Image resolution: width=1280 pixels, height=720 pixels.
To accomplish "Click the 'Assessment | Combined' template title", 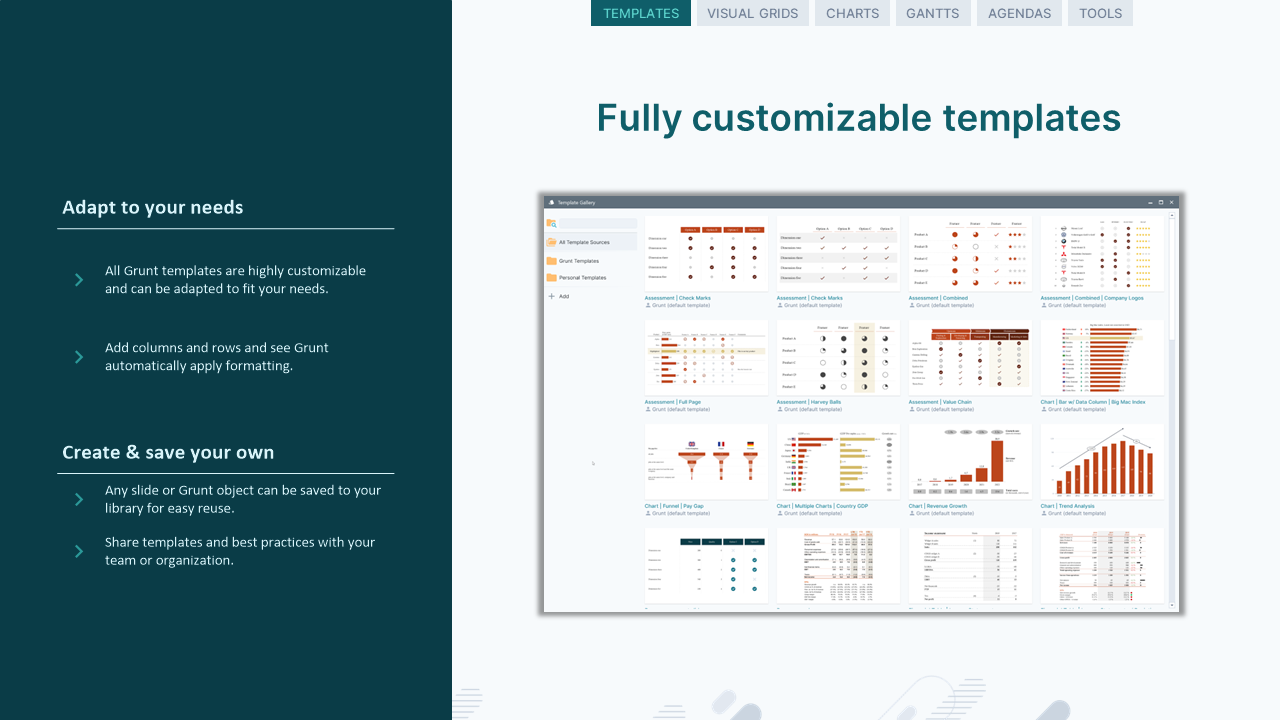I will pyautogui.click(x=938, y=298).
